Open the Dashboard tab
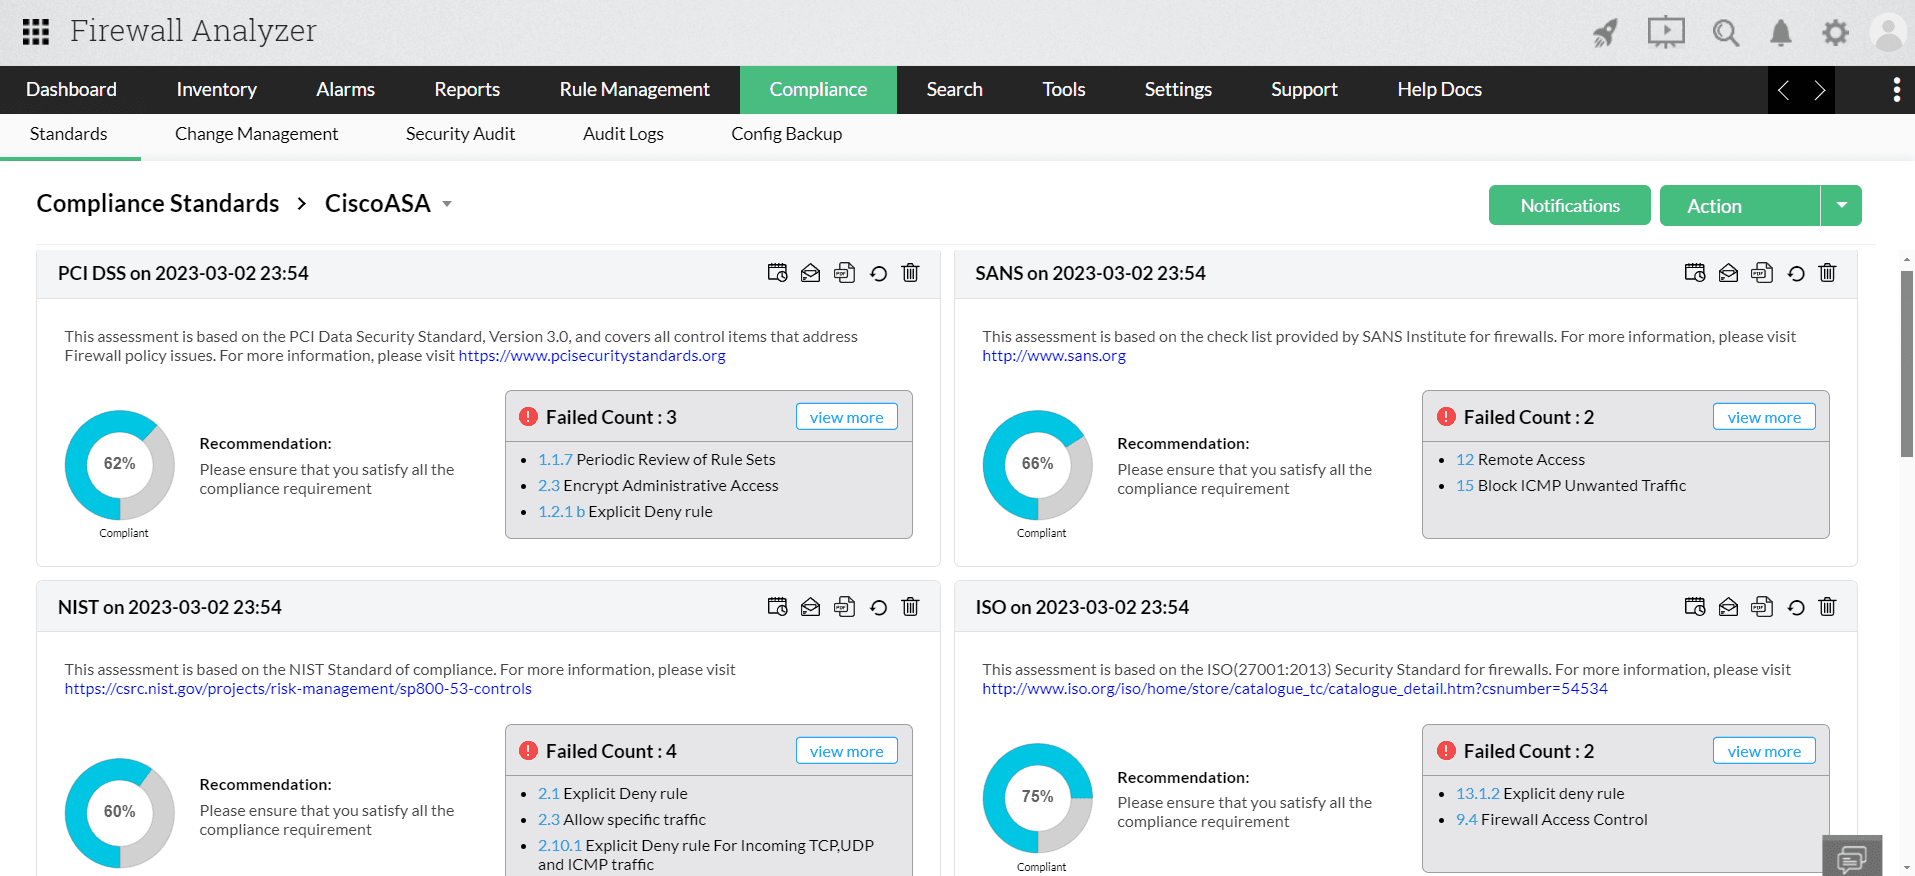Image resolution: width=1915 pixels, height=876 pixels. click(x=71, y=90)
